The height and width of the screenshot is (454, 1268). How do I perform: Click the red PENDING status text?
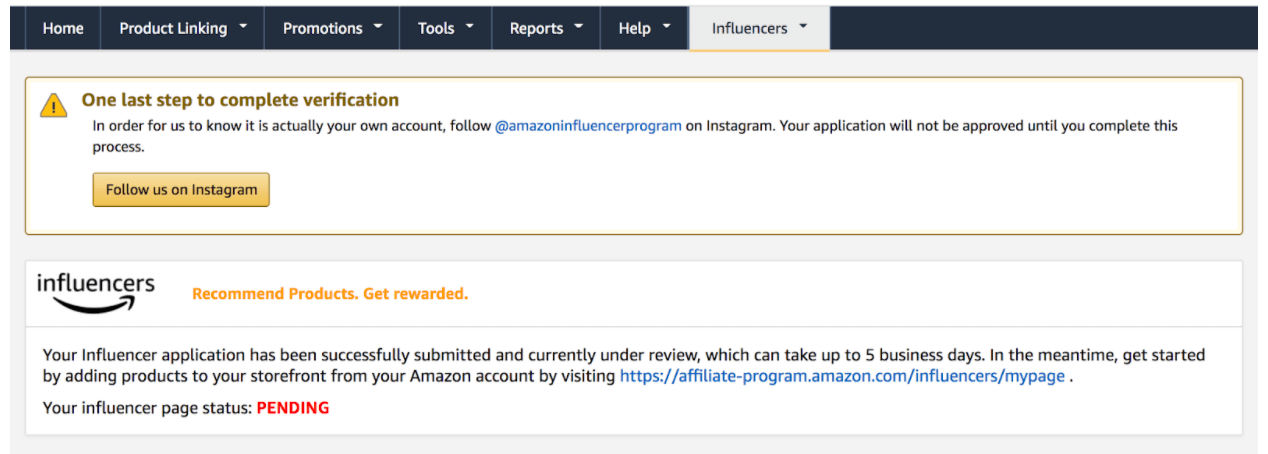point(293,408)
